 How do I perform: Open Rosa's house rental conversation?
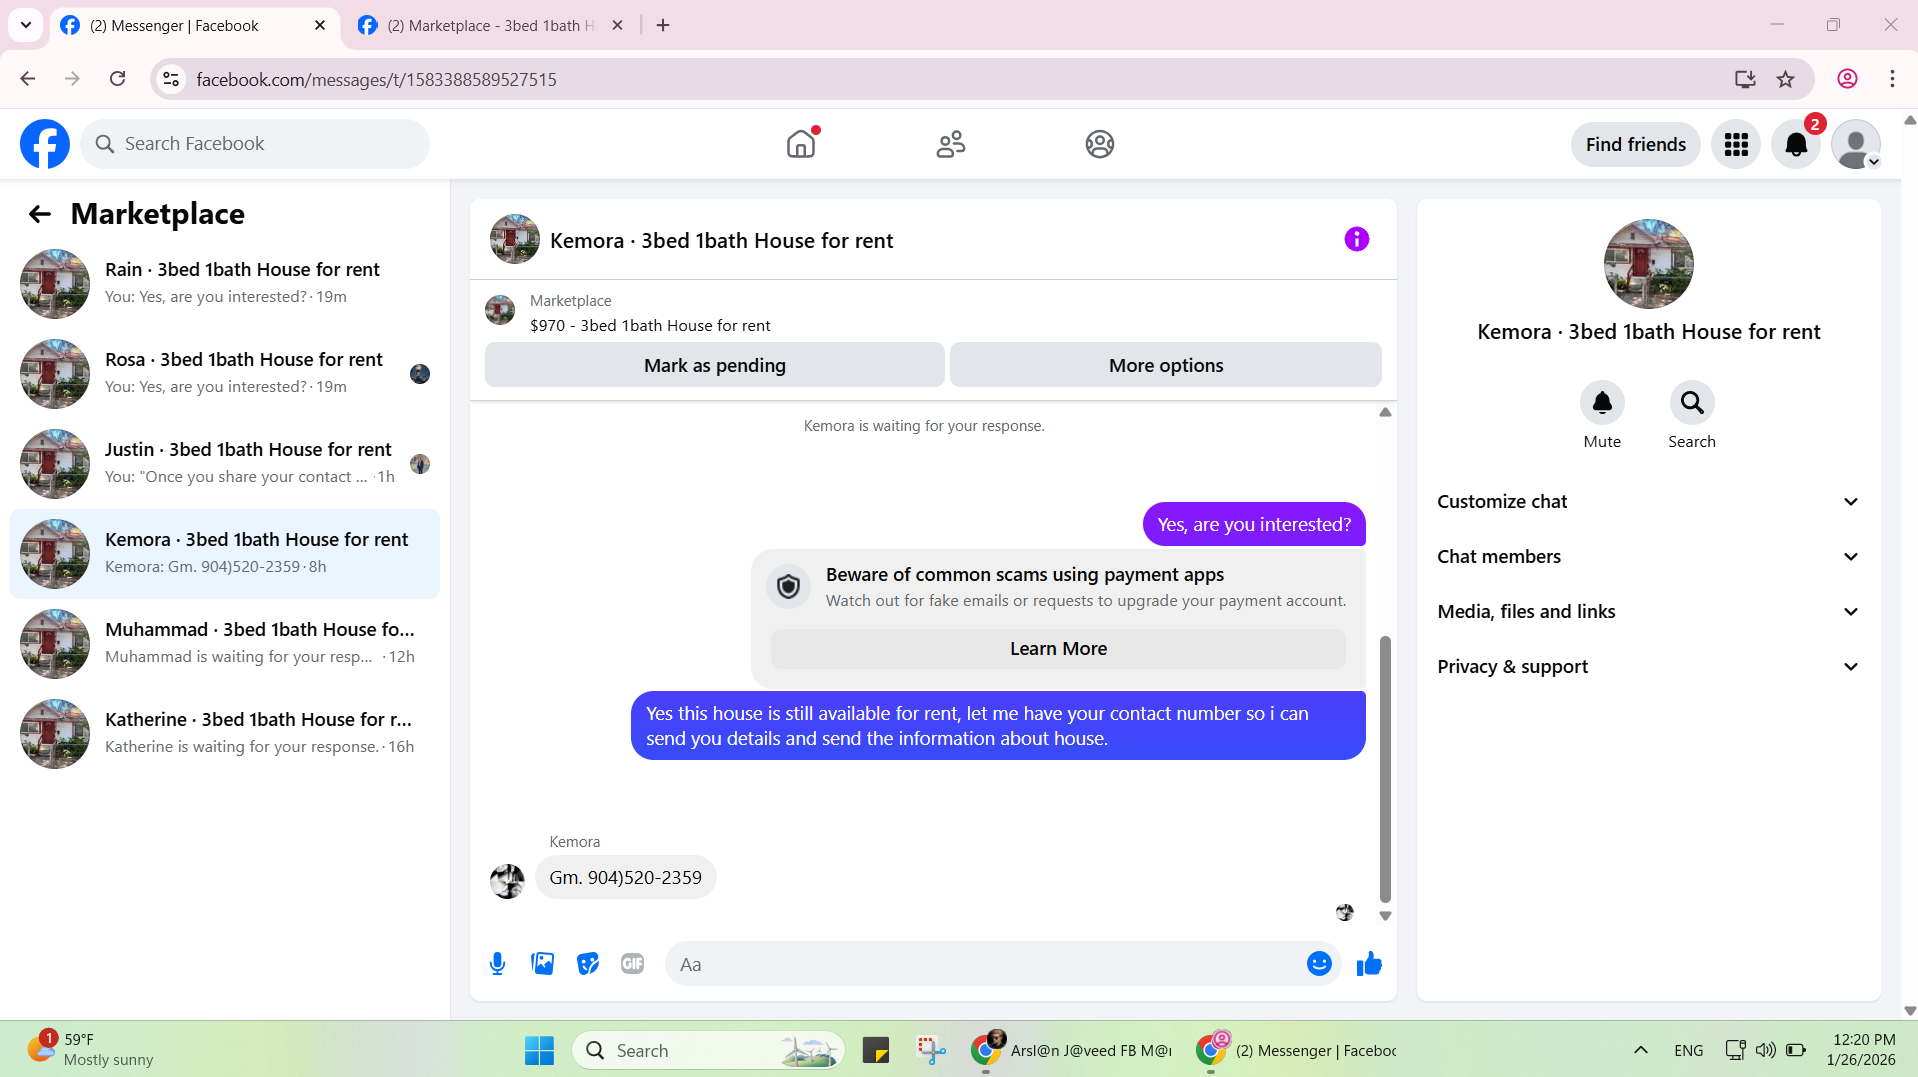pyautogui.click(x=225, y=374)
